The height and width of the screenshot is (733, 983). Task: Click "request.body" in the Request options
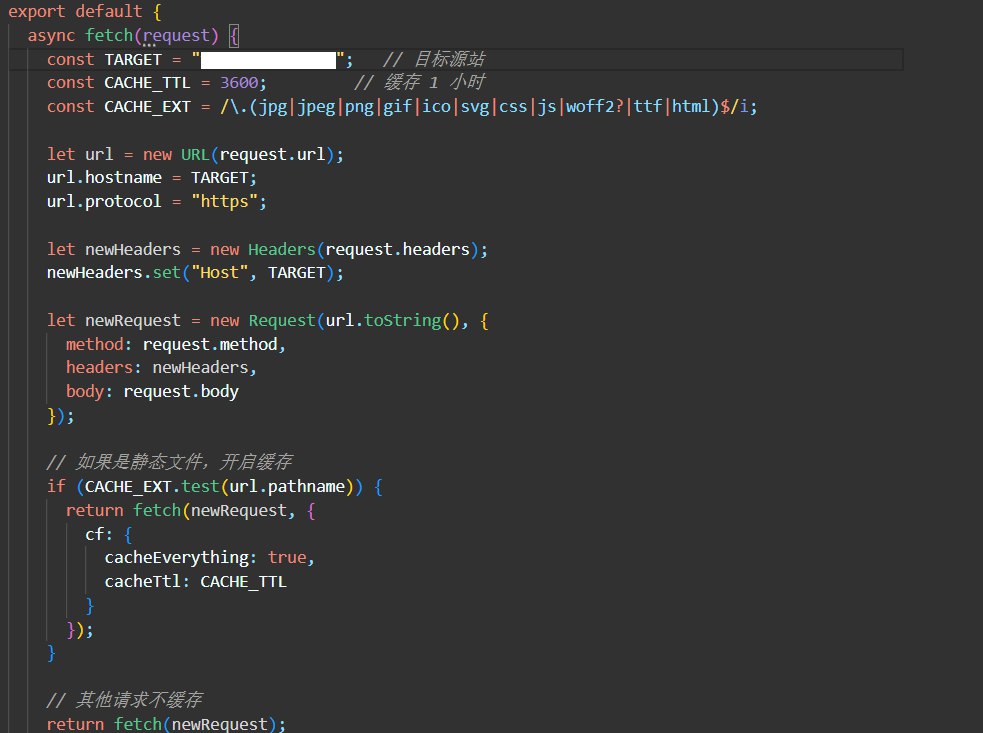(x=181, y=392)
